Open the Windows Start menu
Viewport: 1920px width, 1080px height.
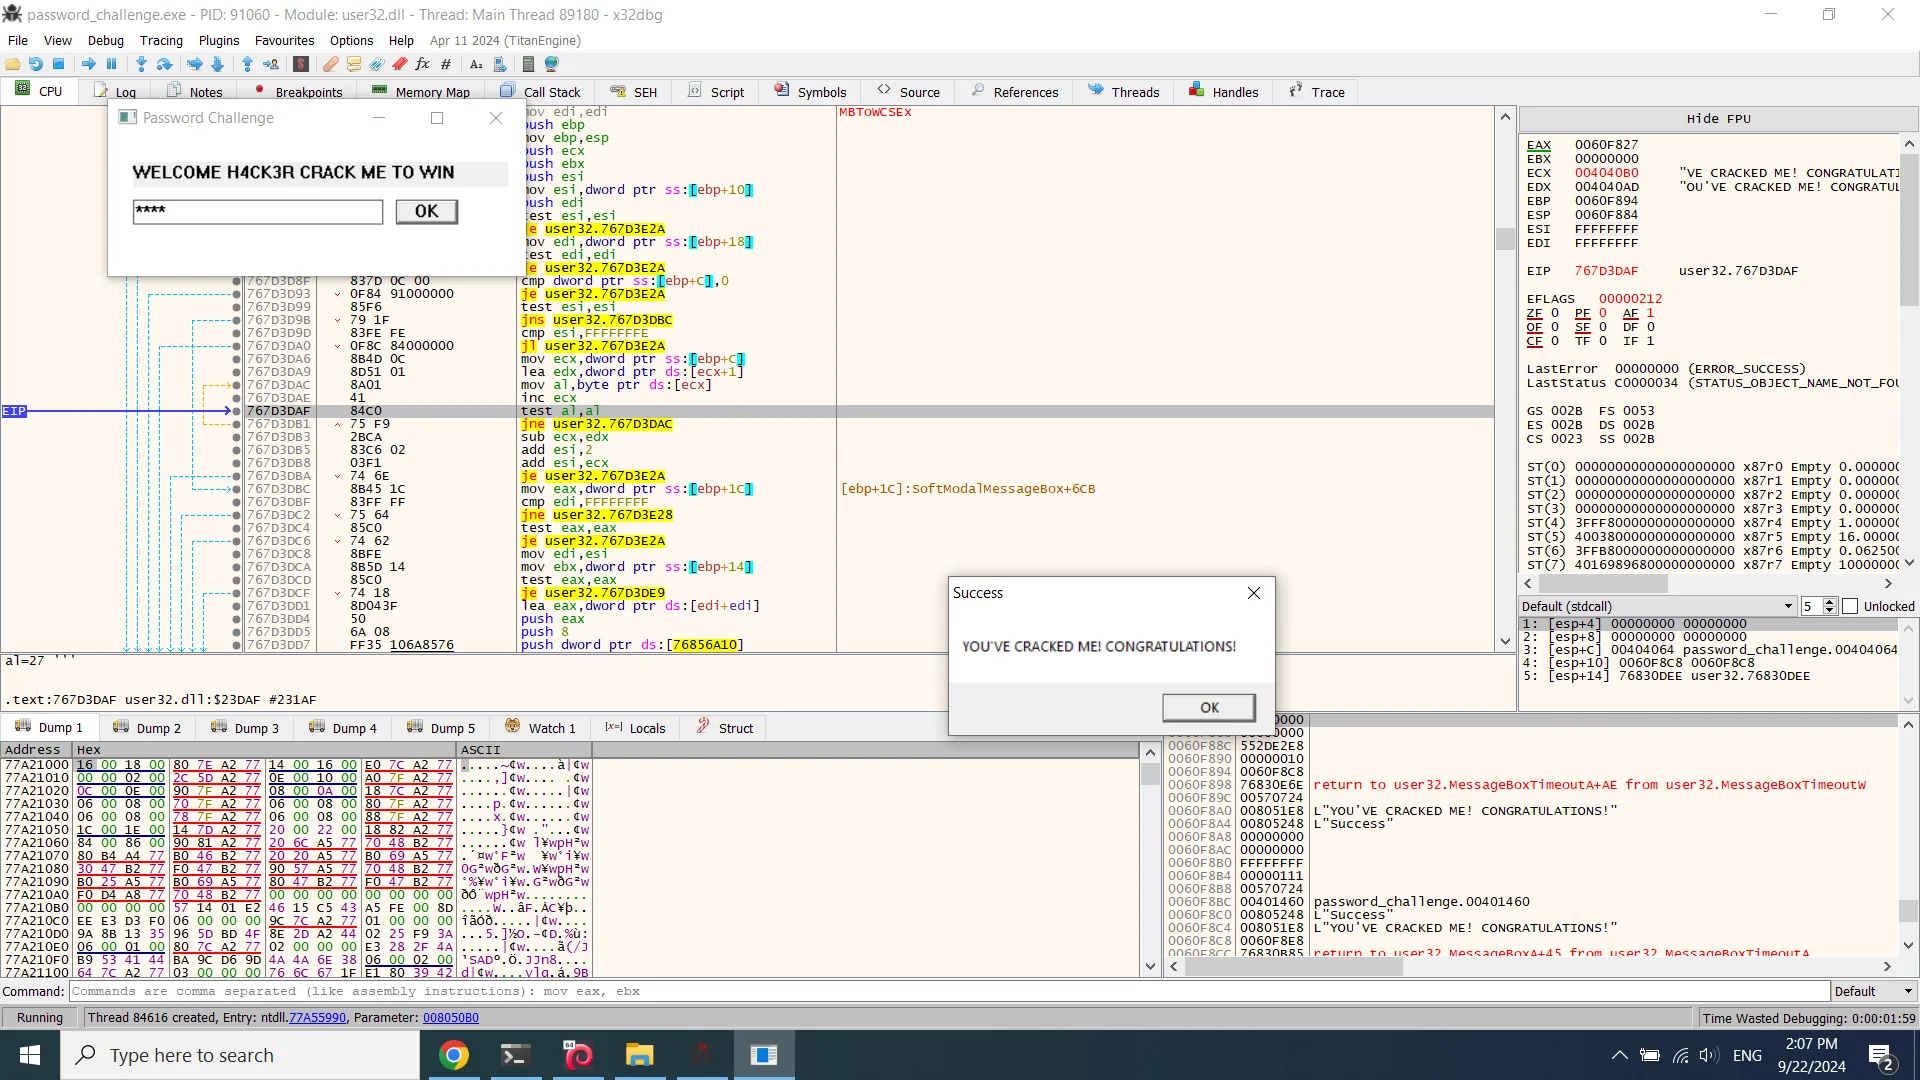[30, 1055]
